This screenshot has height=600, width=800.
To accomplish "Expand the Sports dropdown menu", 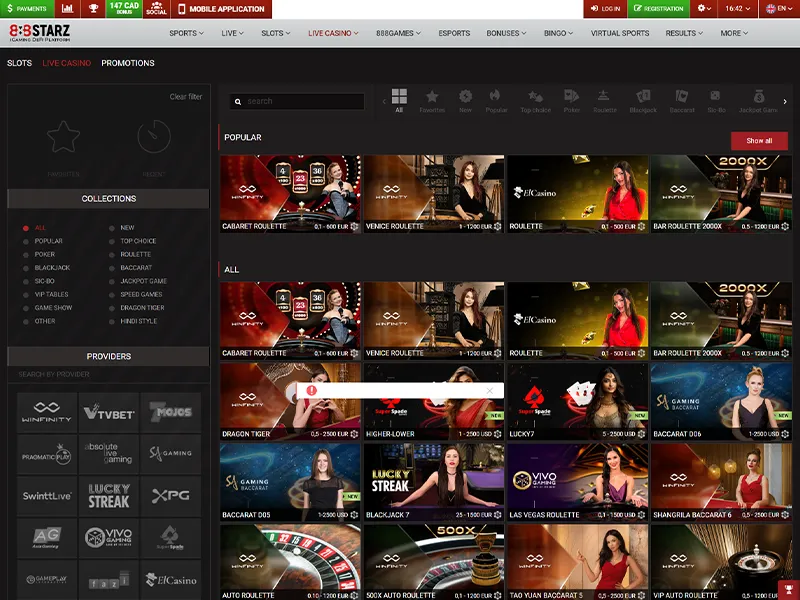I will [x=186, y=33].
